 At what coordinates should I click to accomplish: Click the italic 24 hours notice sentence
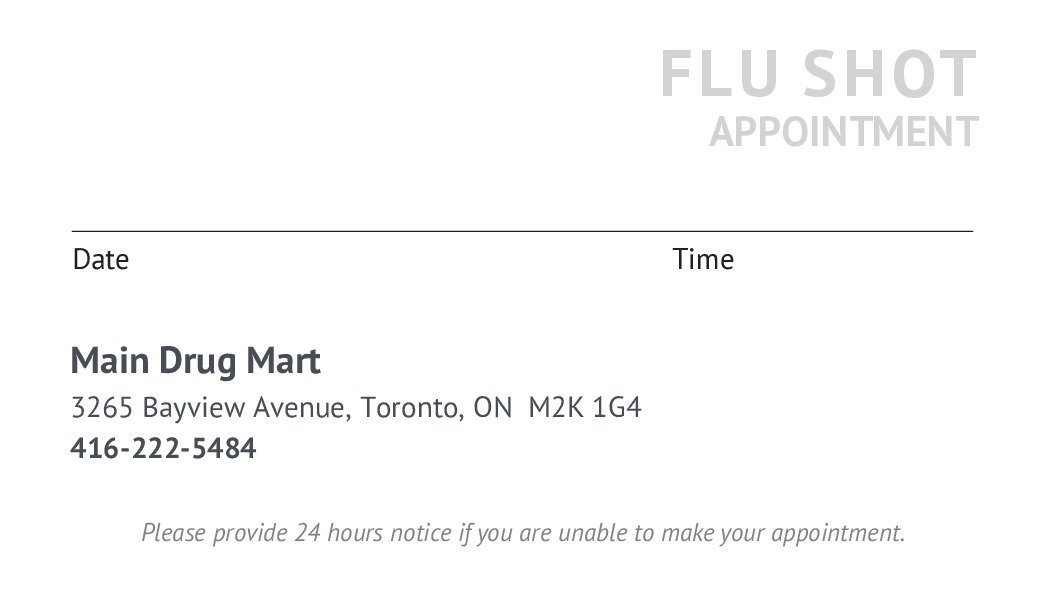(522, 533)
